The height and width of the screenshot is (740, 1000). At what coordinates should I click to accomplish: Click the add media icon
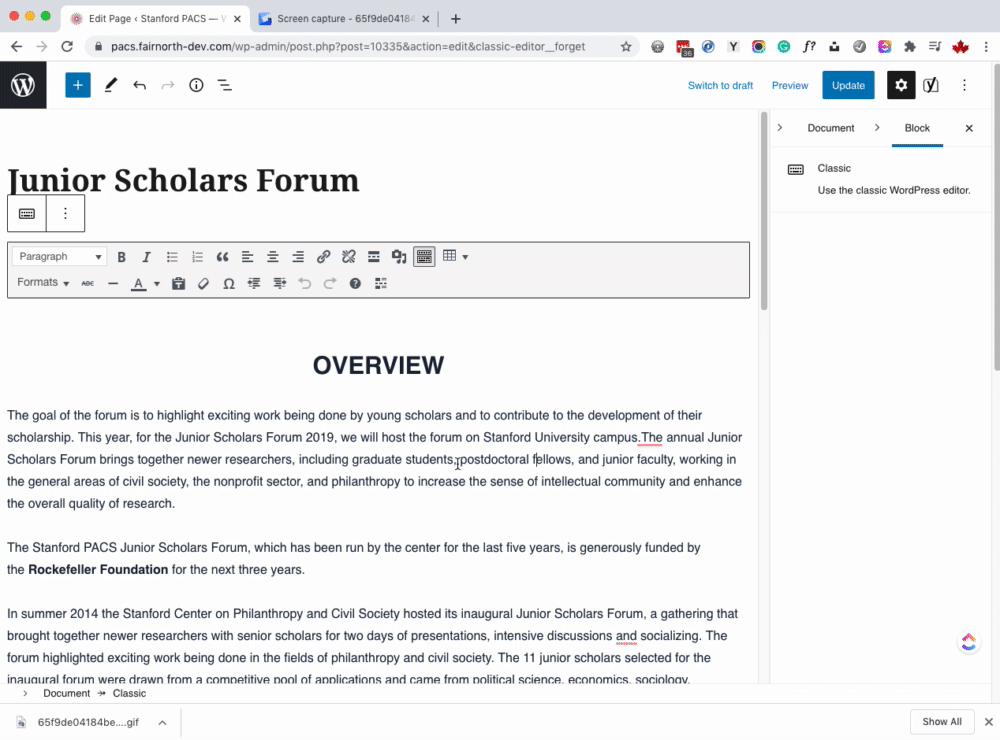(399, 256)
